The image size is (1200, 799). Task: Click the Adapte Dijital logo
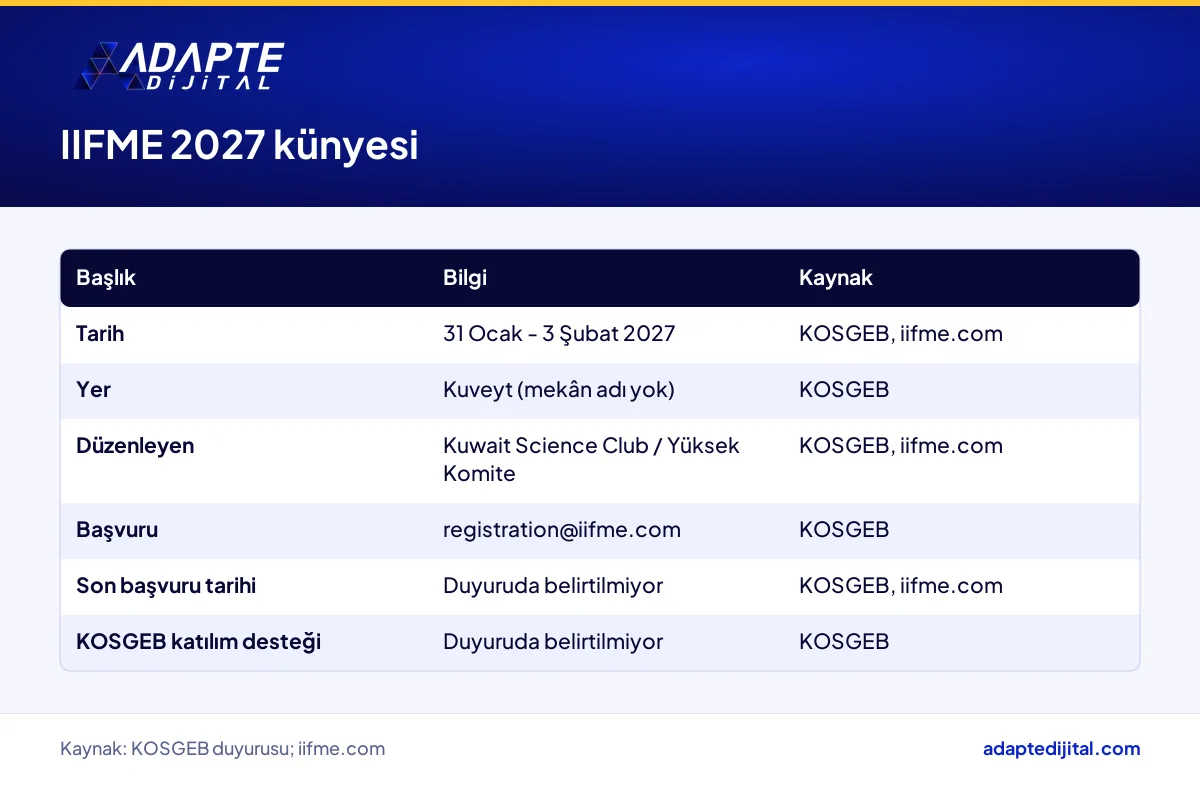click(x=180, y=67)
